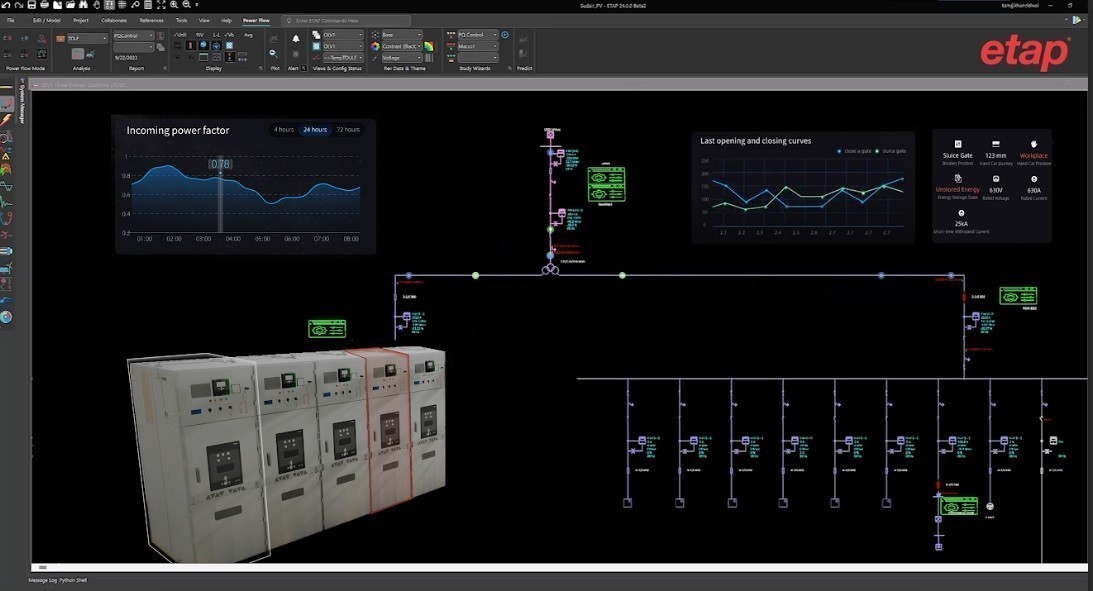Select the 72 hours range button
This screenshot has width=1093, height=591.
(347, 130)
